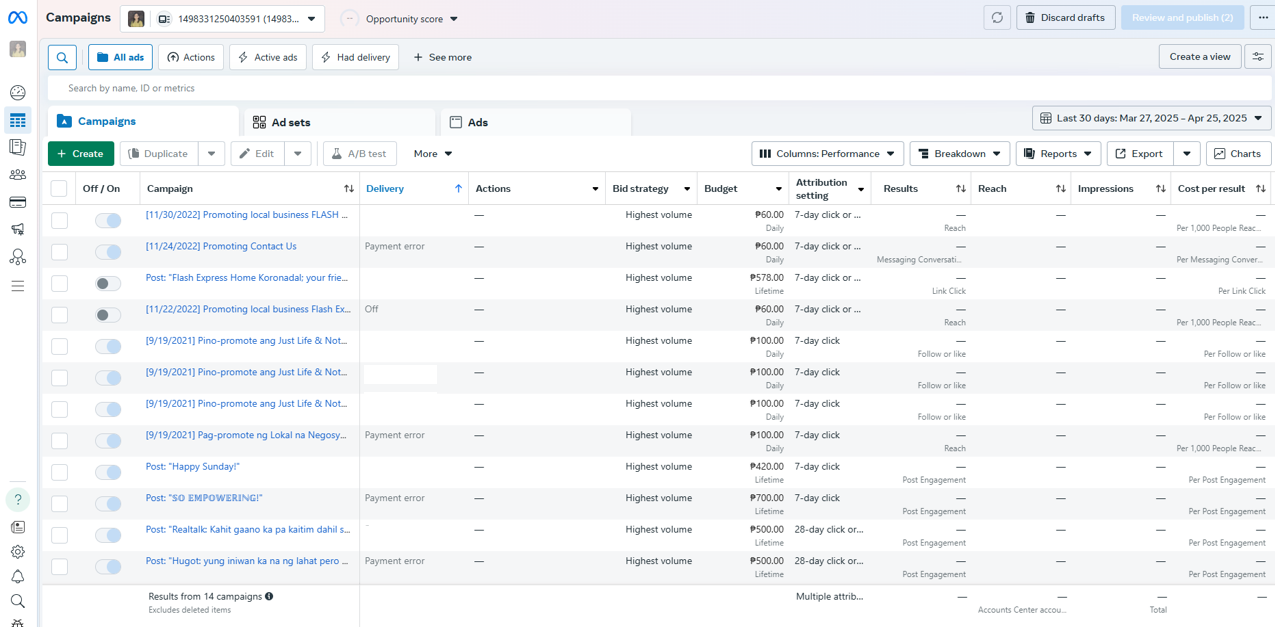
Task: Click the refresh icon in top bar
Action: click(x=997, y=18)
